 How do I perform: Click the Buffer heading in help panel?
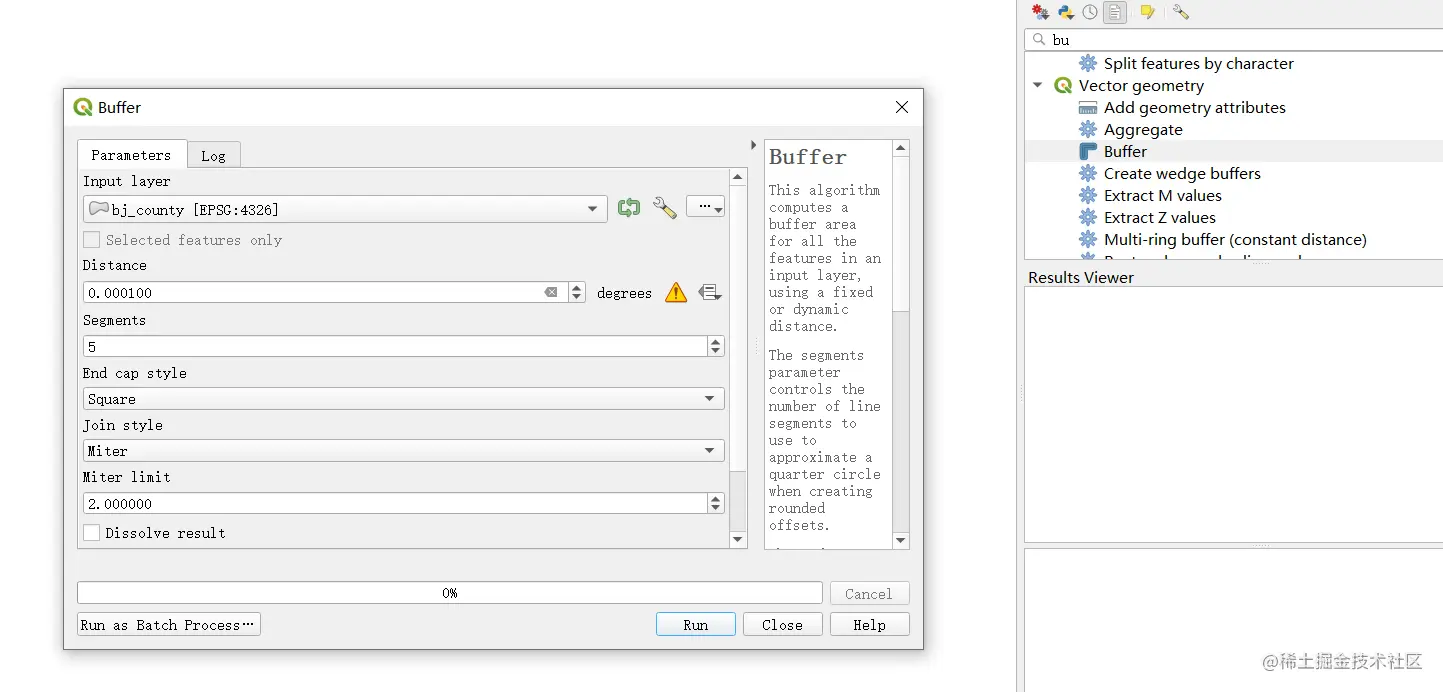tap(807, 157)
